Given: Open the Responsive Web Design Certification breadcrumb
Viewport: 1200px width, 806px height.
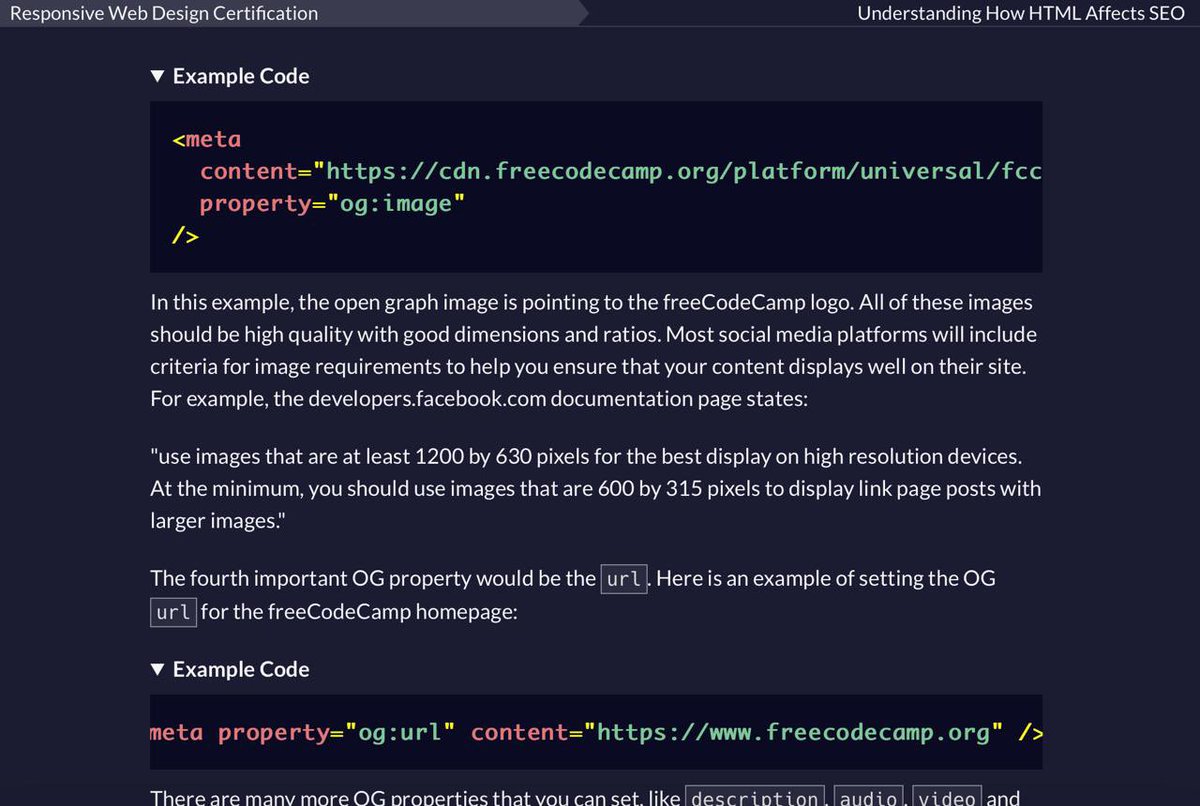Looking at the screenshot, I should click(165, 13).
